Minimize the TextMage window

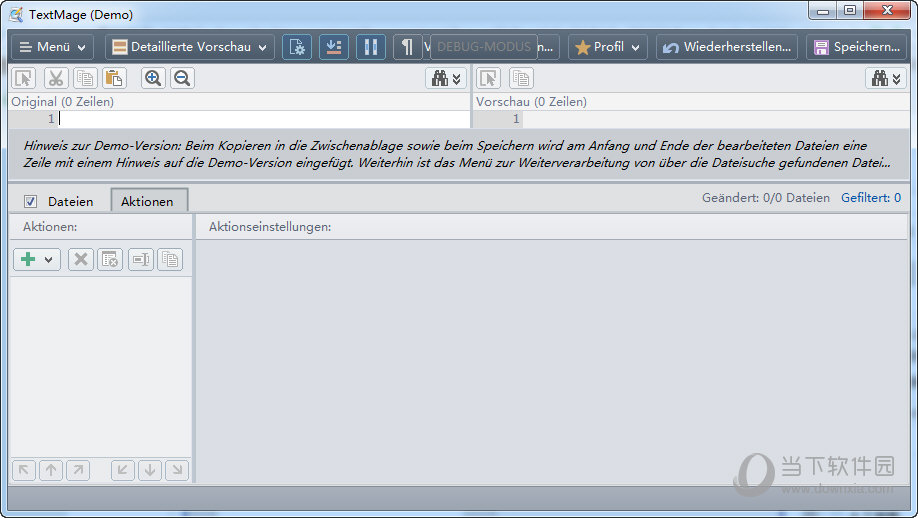[x=823, y=11]
